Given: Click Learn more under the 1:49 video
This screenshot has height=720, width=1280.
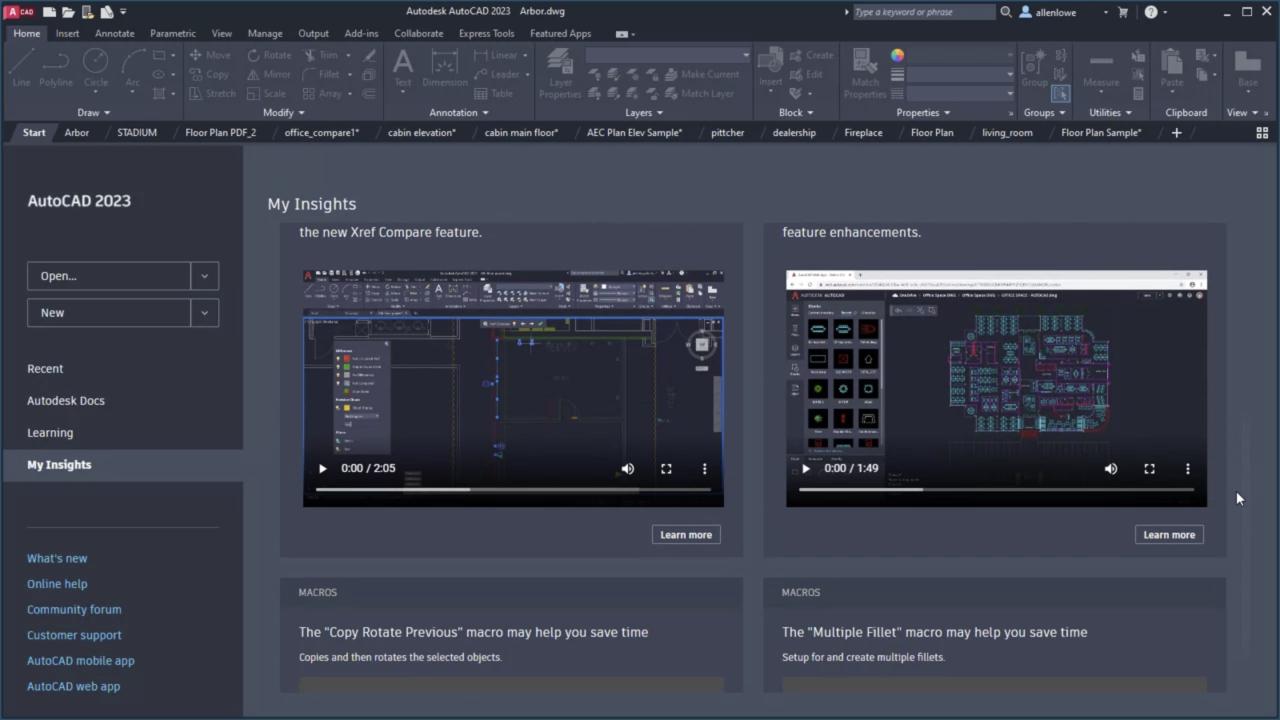Looking at the screenshot, I should pyautogui.click(x=1169, y=535).
